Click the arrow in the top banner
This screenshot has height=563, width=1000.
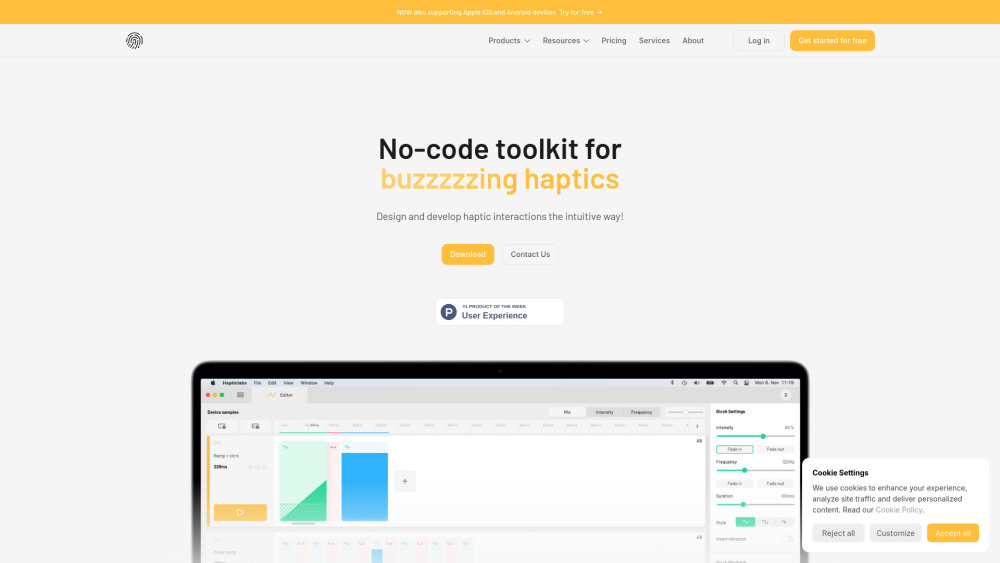[599, 12]
